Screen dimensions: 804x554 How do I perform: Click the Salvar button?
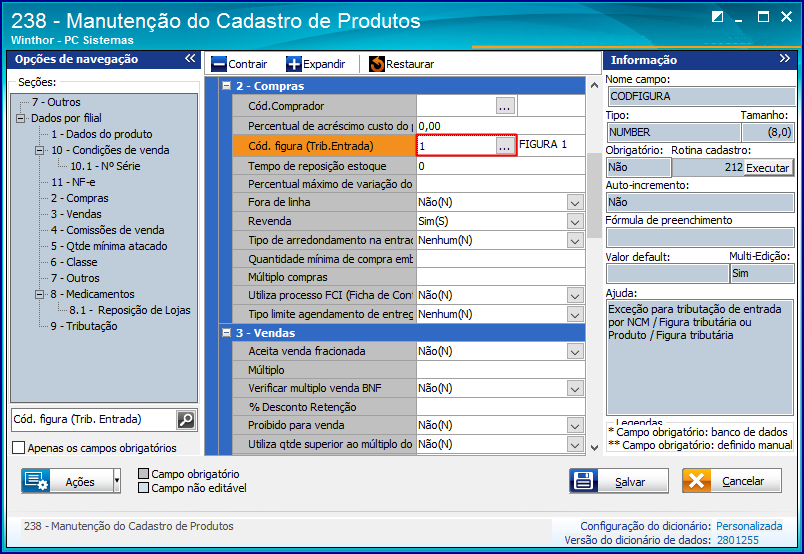pyautogui.click(x=619, y=481)
